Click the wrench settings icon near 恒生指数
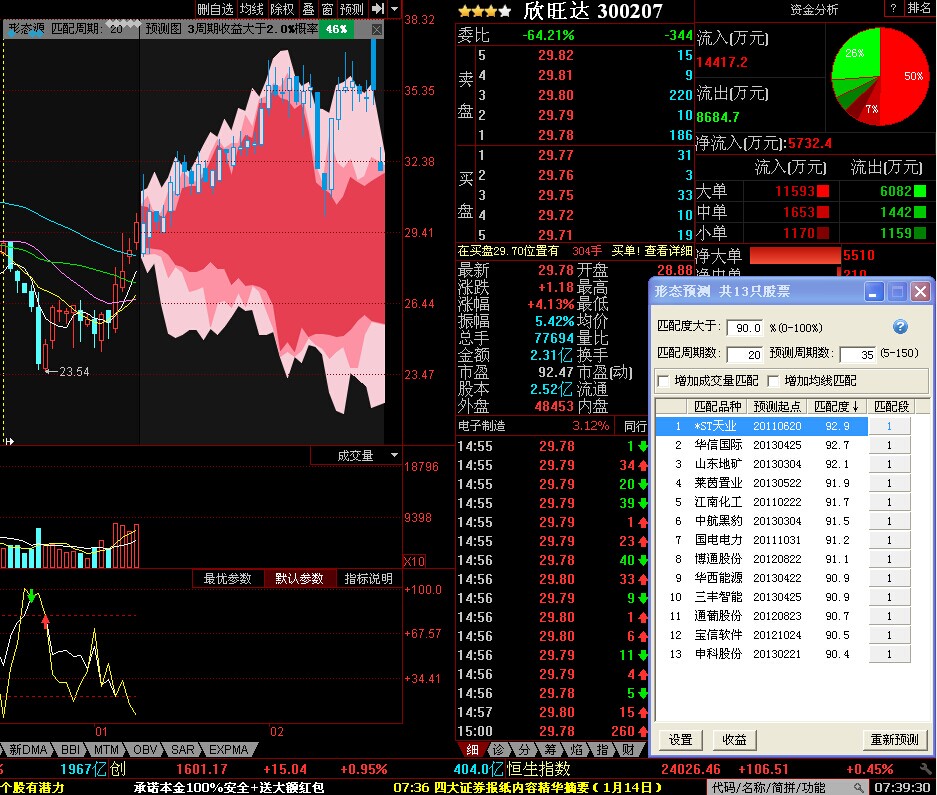This screenshot has width=937, height=795. click(x=926, y=769)
